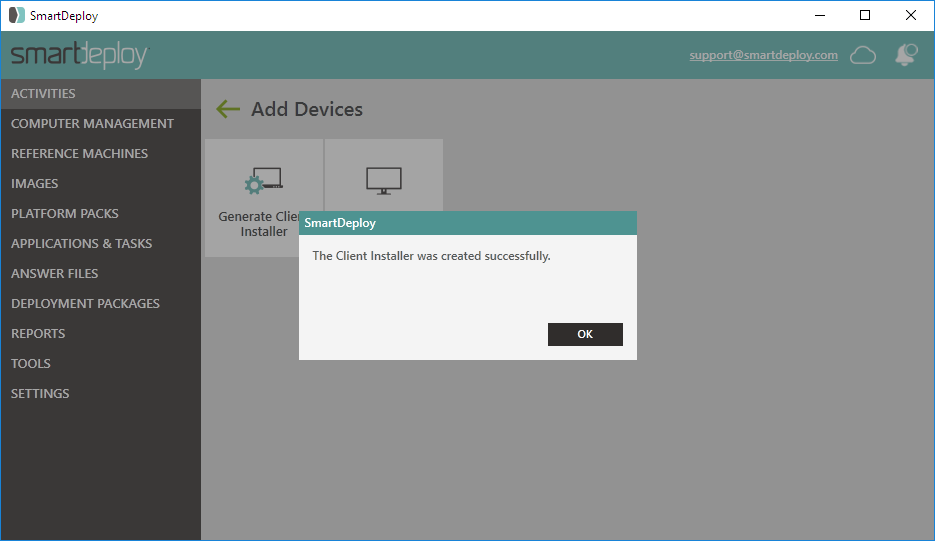Image resolution: width=935 pixels, height=541 pixels.
Task: Open Settings in the sidebar
Action: [x=101, y=393]
